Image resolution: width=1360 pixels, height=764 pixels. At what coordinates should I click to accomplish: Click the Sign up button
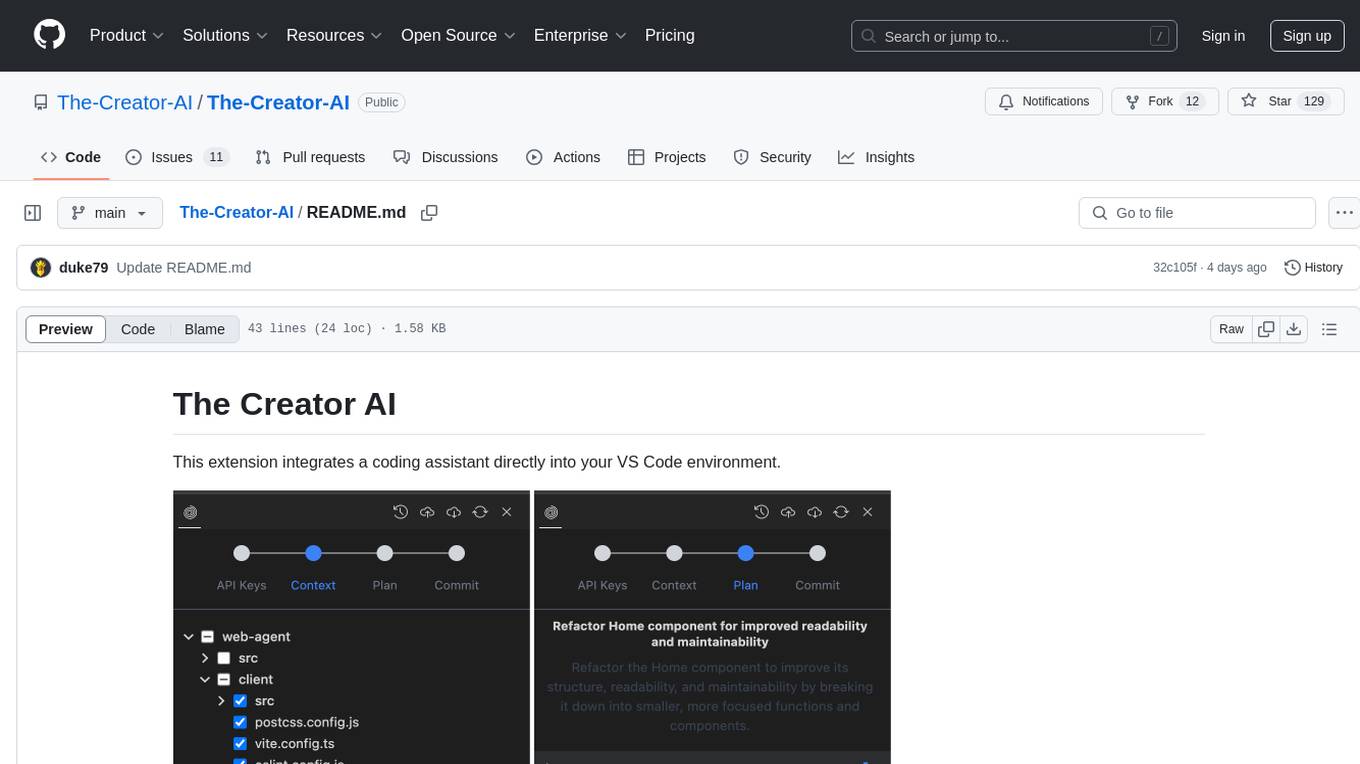tap(1307, 36)
